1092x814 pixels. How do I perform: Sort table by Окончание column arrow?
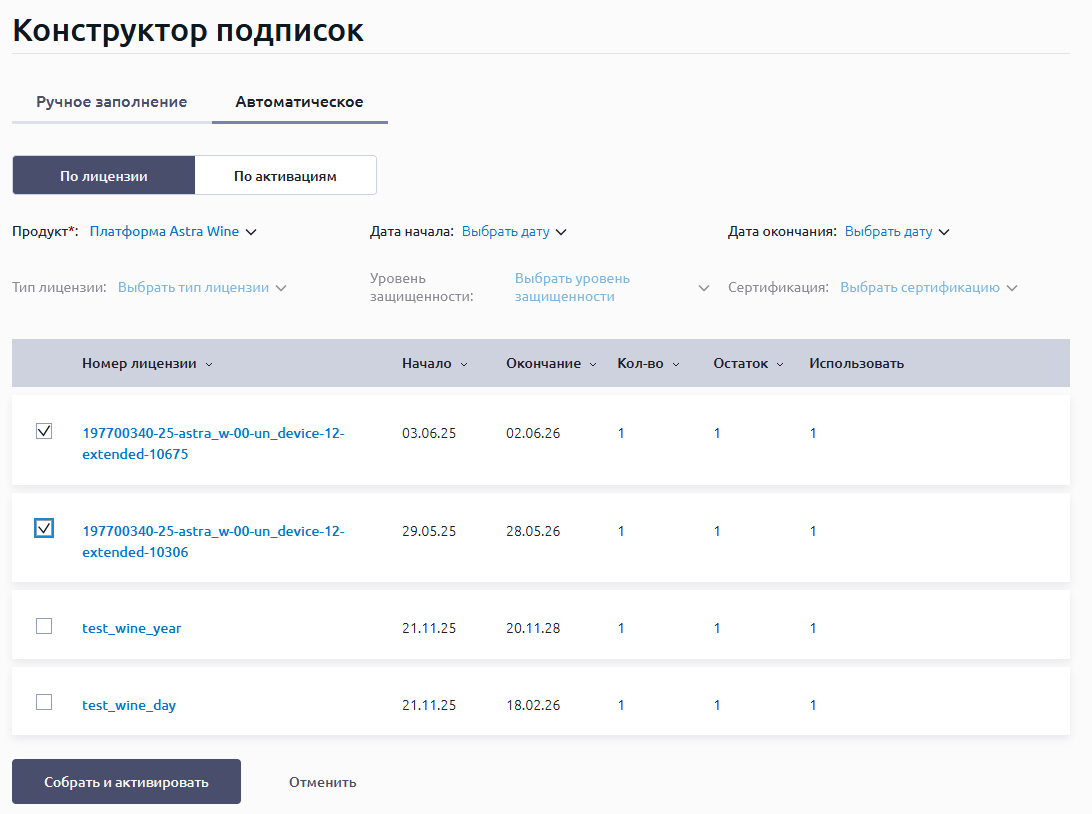pyautogui.click(x=593, y=364)
